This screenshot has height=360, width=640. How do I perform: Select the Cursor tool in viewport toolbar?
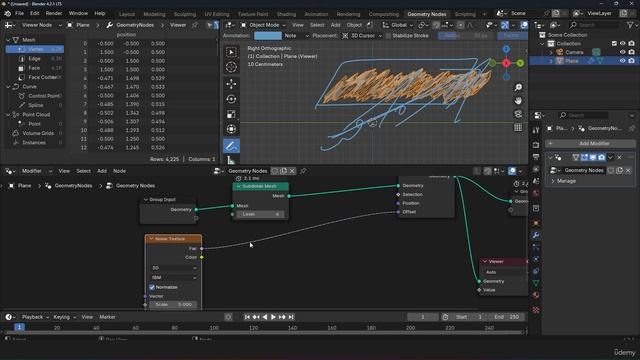pos(231,67)
